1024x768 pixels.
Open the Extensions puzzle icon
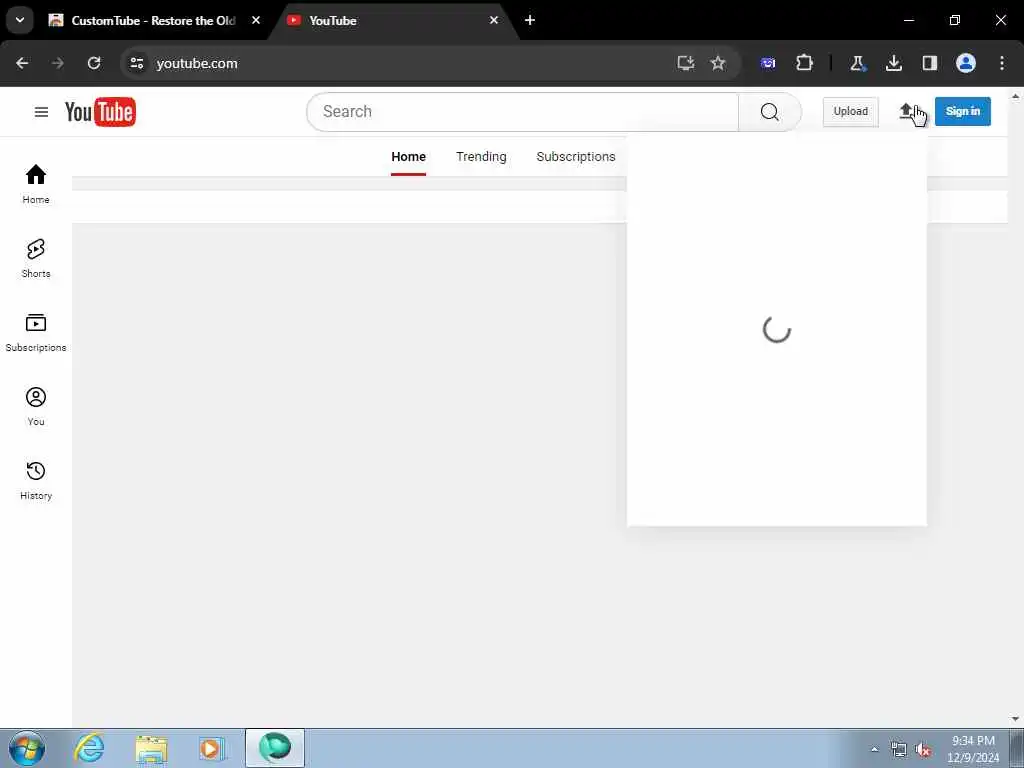click(804, 63)
